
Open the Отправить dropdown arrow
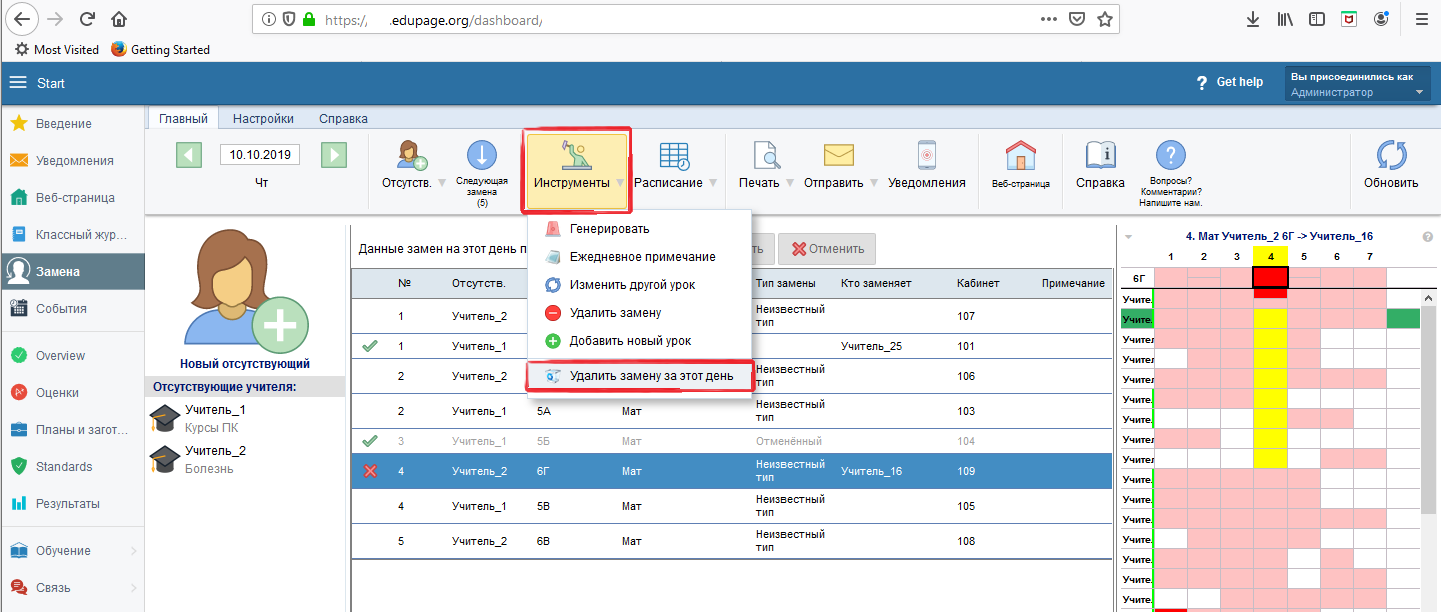[x=874, y=183]
